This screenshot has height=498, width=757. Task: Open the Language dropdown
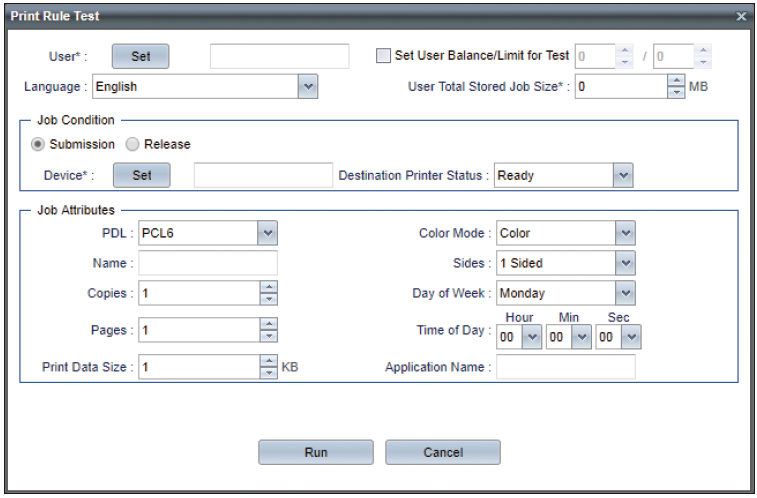pyautogui.click(x=308, y=87)
